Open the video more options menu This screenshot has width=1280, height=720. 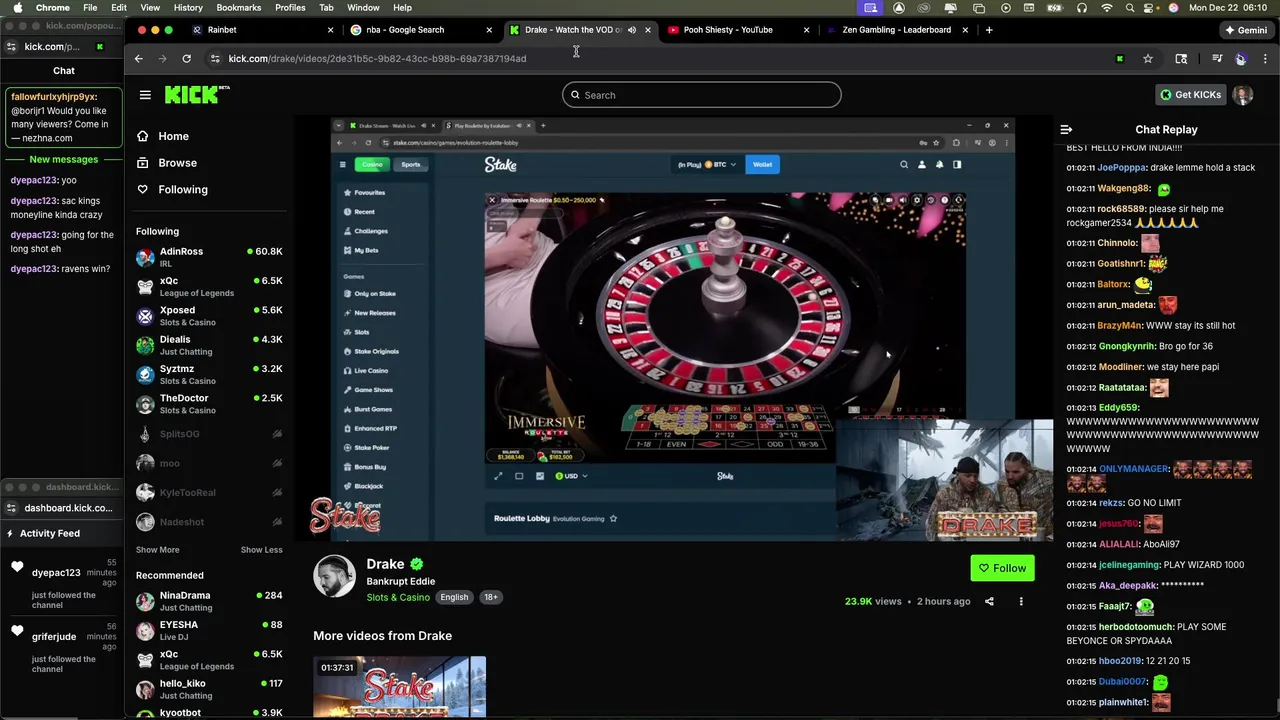click(x=1021, y=601)
